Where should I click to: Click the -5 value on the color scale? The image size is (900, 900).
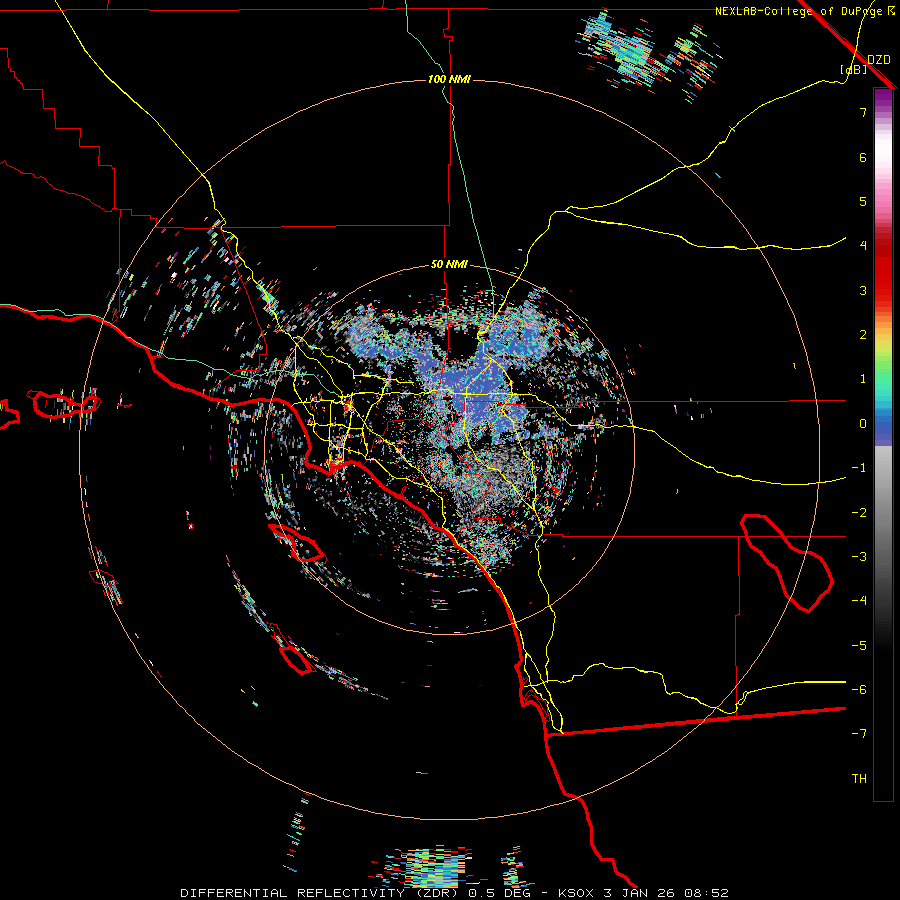pyautogui.click(x=859, y=646)
